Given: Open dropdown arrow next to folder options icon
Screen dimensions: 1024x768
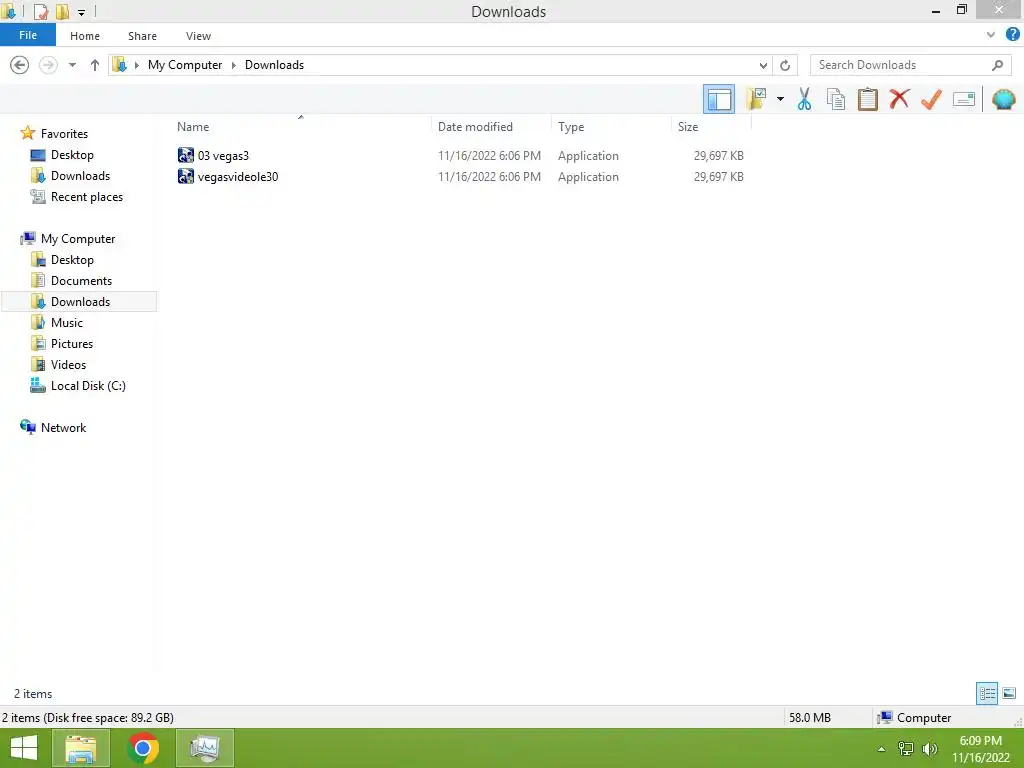Looking at the screenshot, I should pos(780,99).
